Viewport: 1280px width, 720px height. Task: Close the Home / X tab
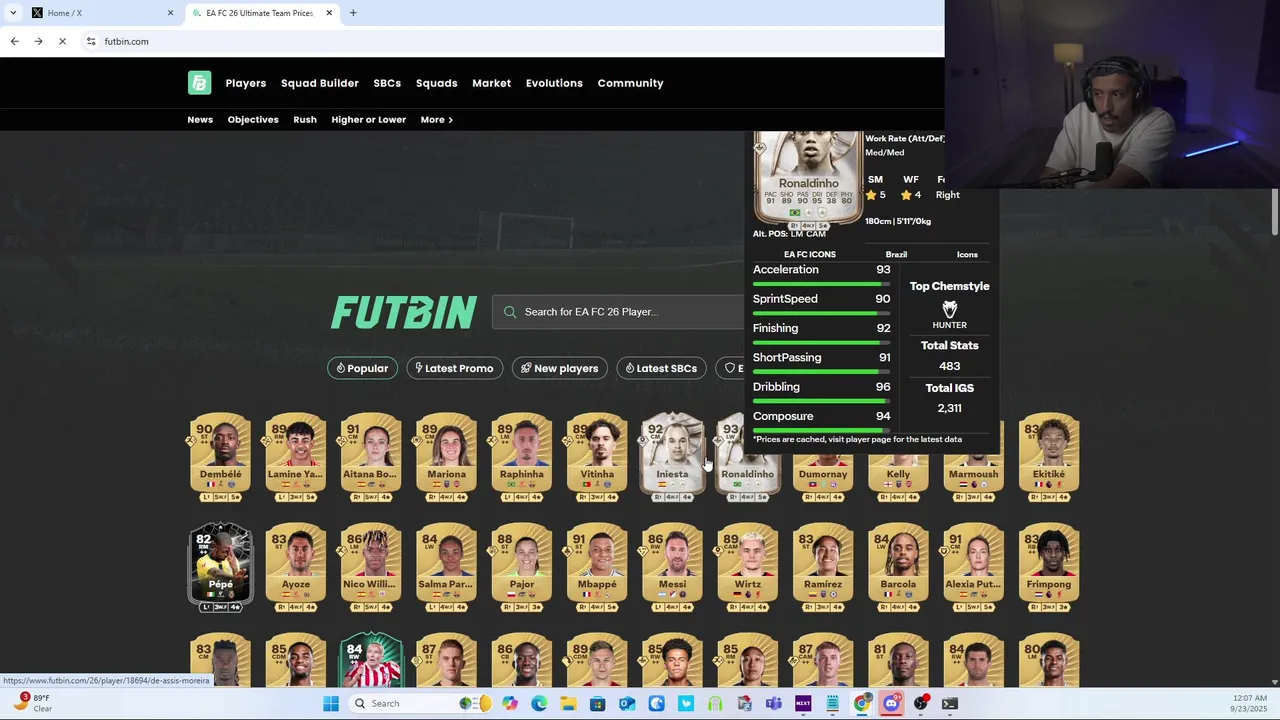(x=170, y=13)
